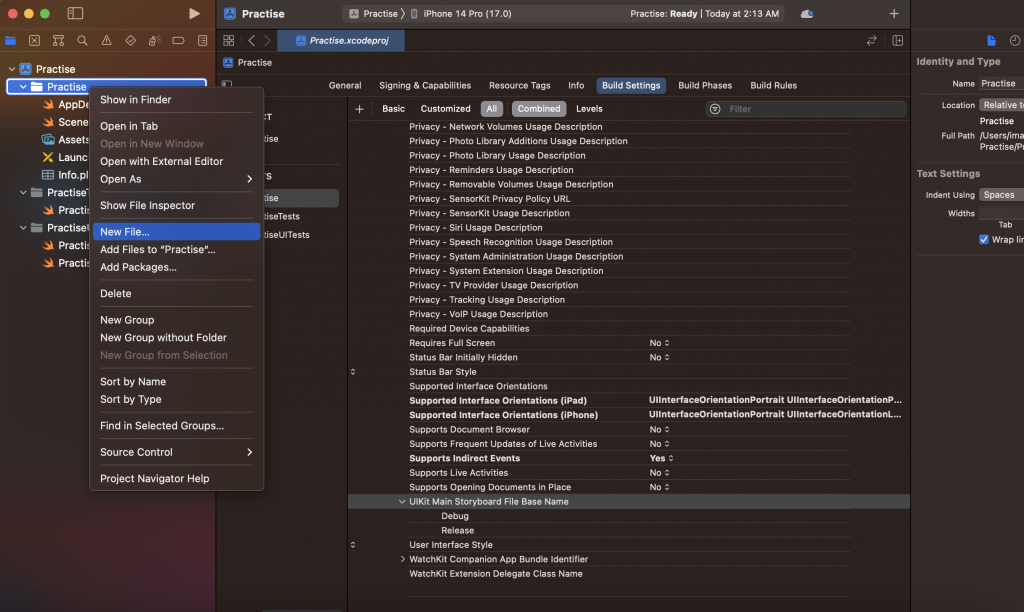Choose New Group menu item
The height and width of the screenshot is (612, 1024).
tap(176, 320)
